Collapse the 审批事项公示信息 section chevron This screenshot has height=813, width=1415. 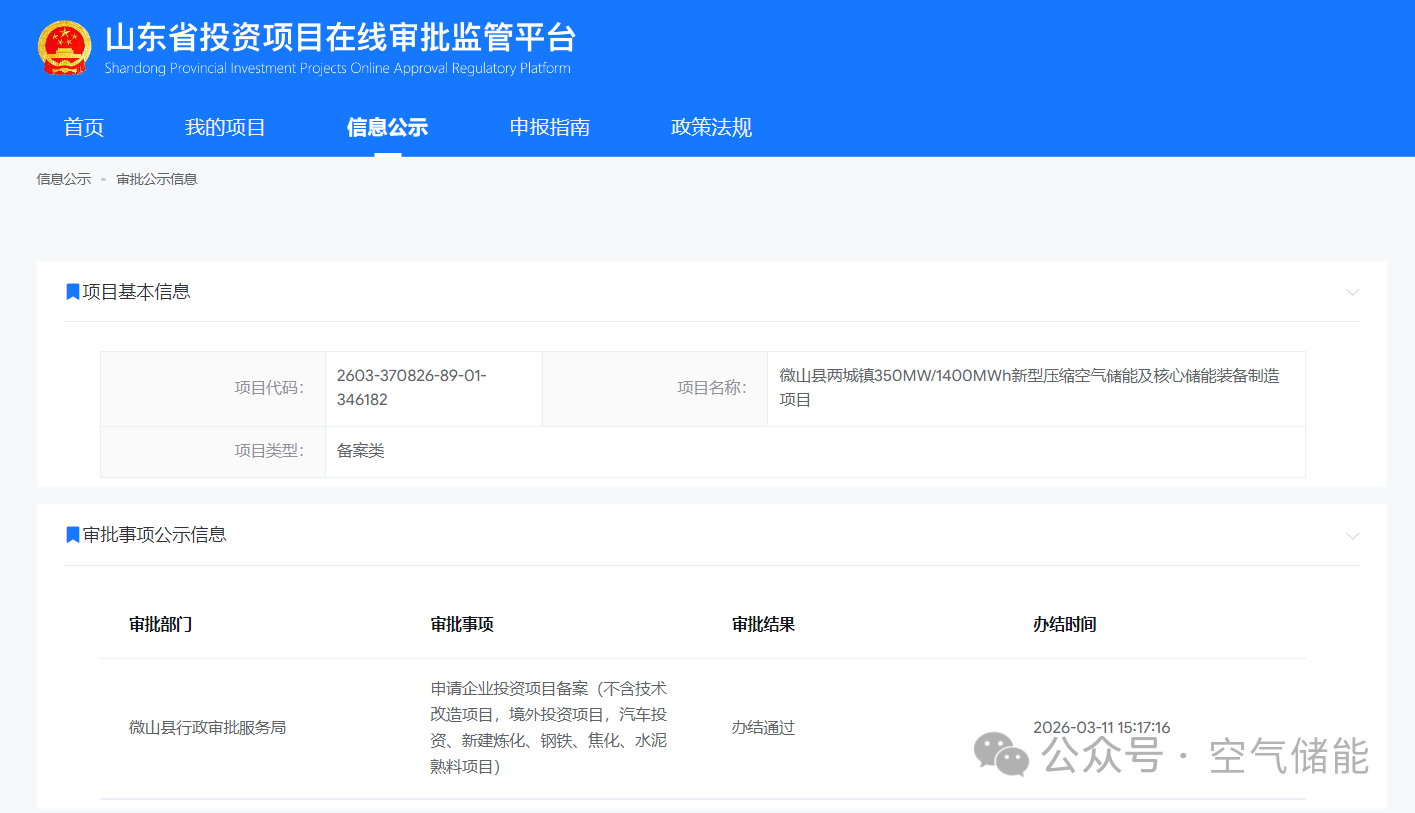[1352, 536]
